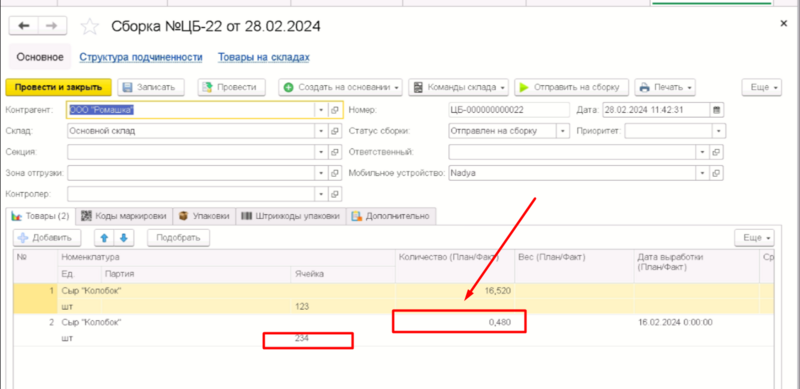Open Склад record using the open-form icon
800x389 pixels.
click(335, 131)
